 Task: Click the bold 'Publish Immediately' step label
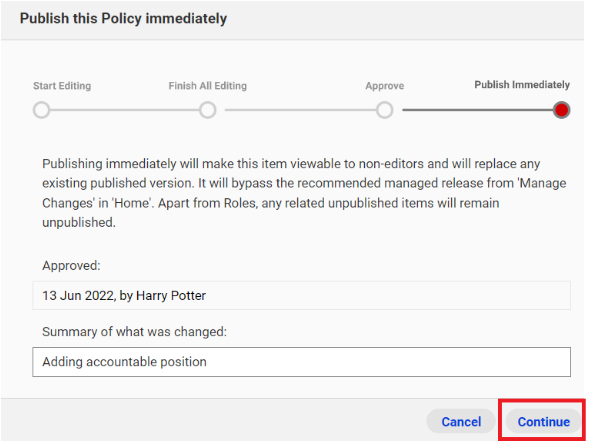pos(522,85)
